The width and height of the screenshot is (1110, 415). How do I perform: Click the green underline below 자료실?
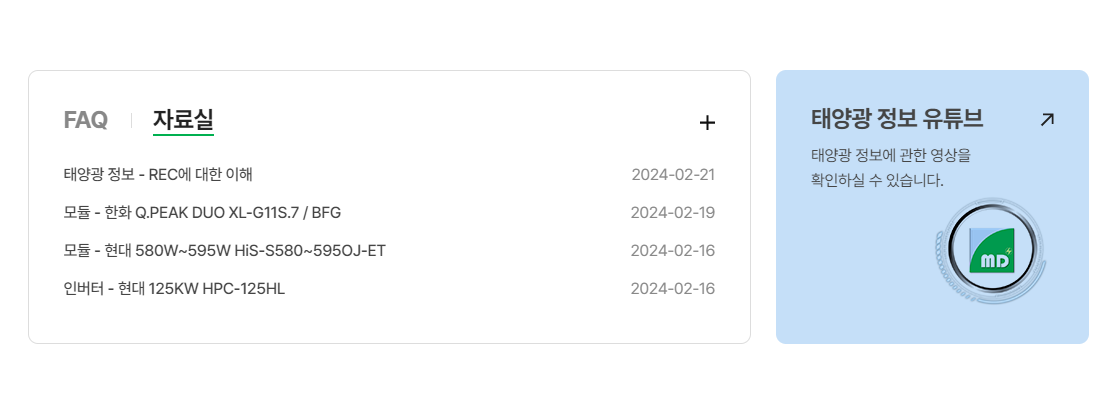click(x=183, y=134)
